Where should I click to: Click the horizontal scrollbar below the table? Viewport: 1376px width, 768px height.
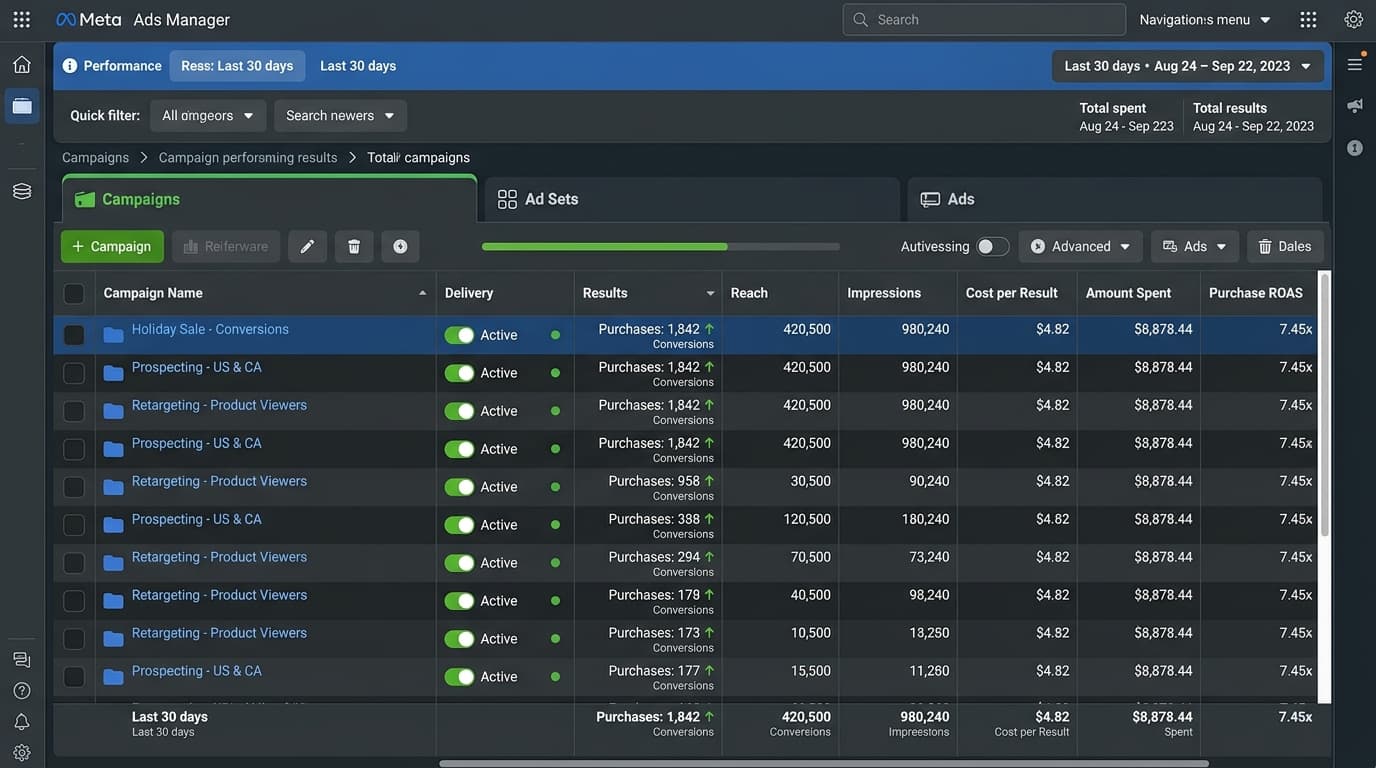(x=824, y=764)
